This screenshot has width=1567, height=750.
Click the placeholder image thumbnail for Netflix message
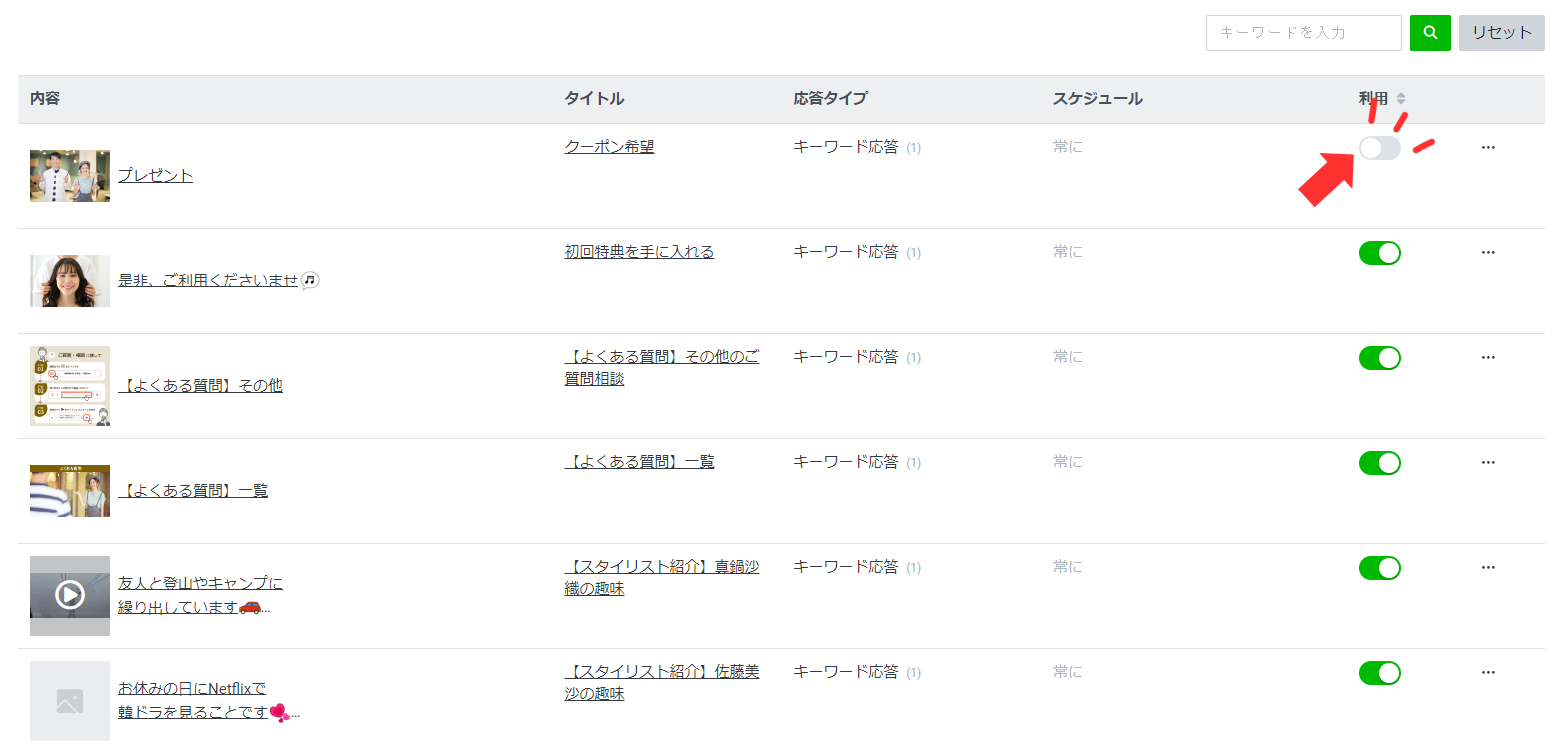coord(70,701)
